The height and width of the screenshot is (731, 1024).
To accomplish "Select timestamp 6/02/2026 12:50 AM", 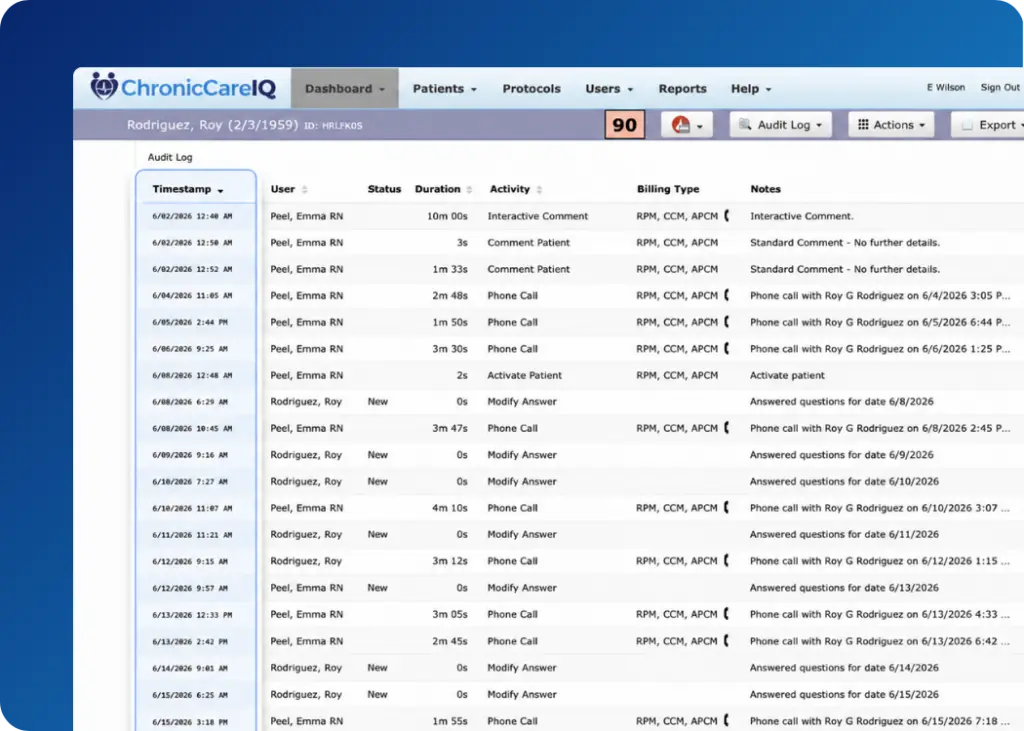I will tap(192, 242).
